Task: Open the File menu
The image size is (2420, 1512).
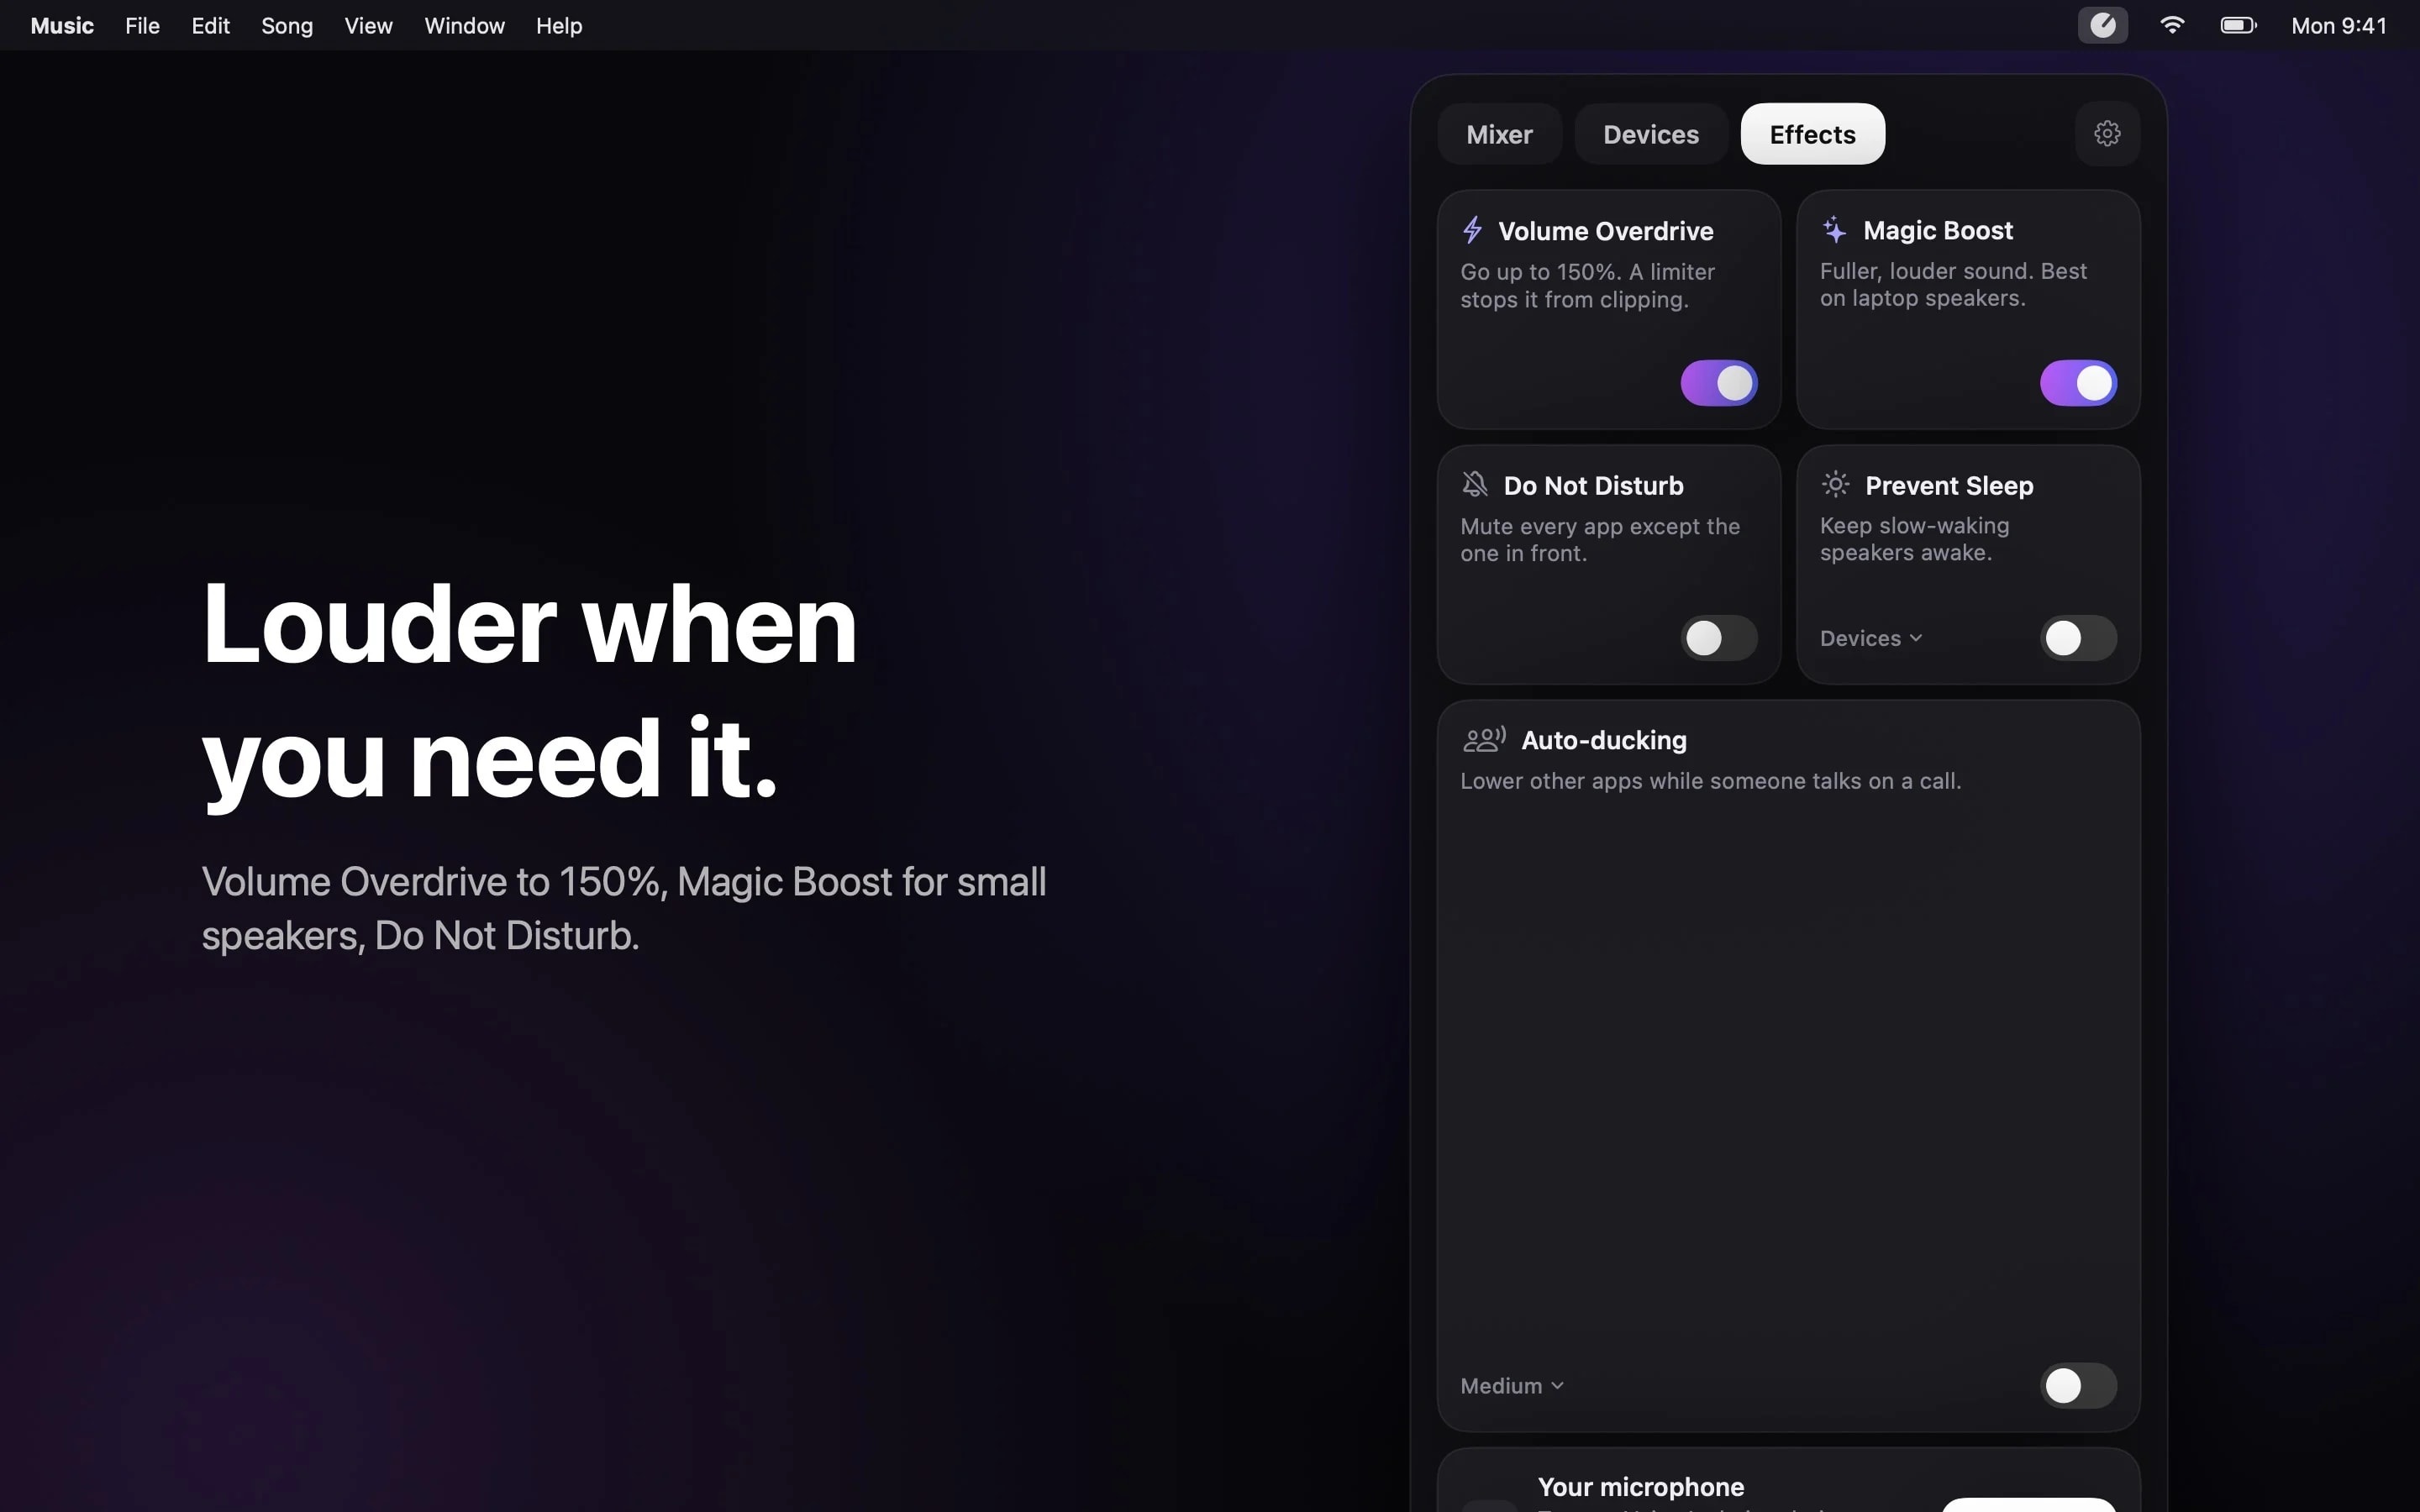Action: (x=142, y=26)
